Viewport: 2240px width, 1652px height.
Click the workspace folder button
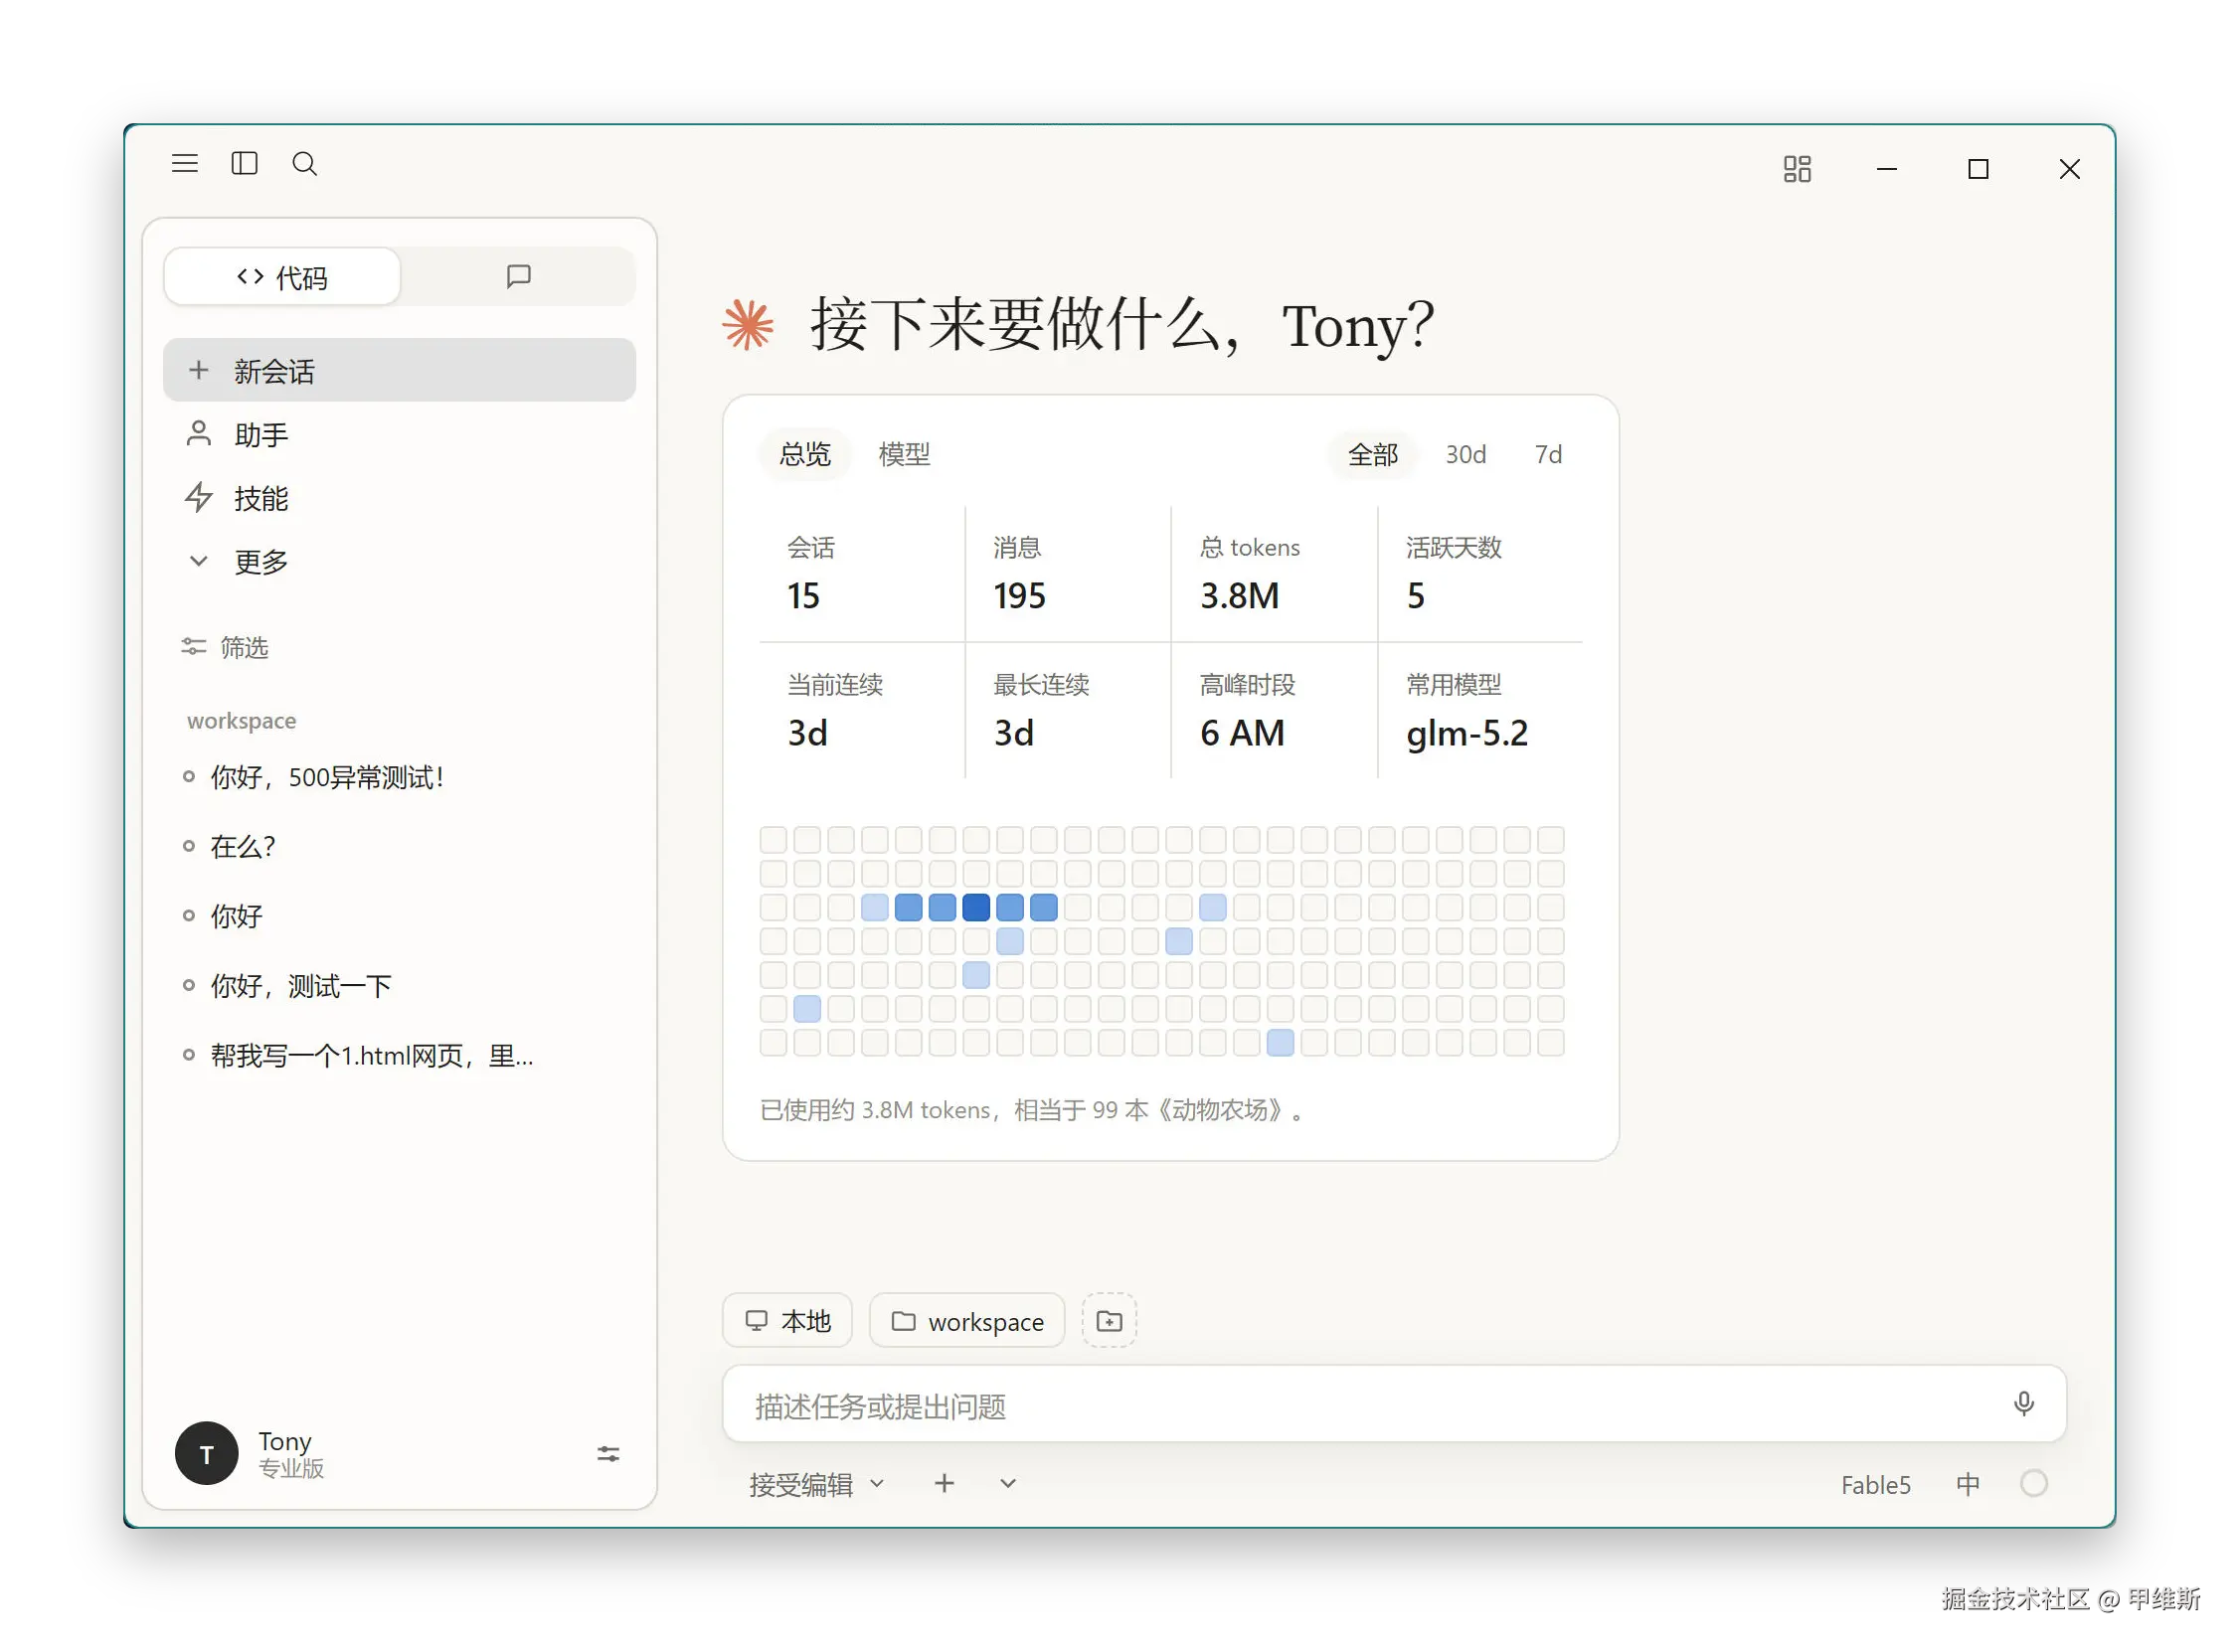967,1322
